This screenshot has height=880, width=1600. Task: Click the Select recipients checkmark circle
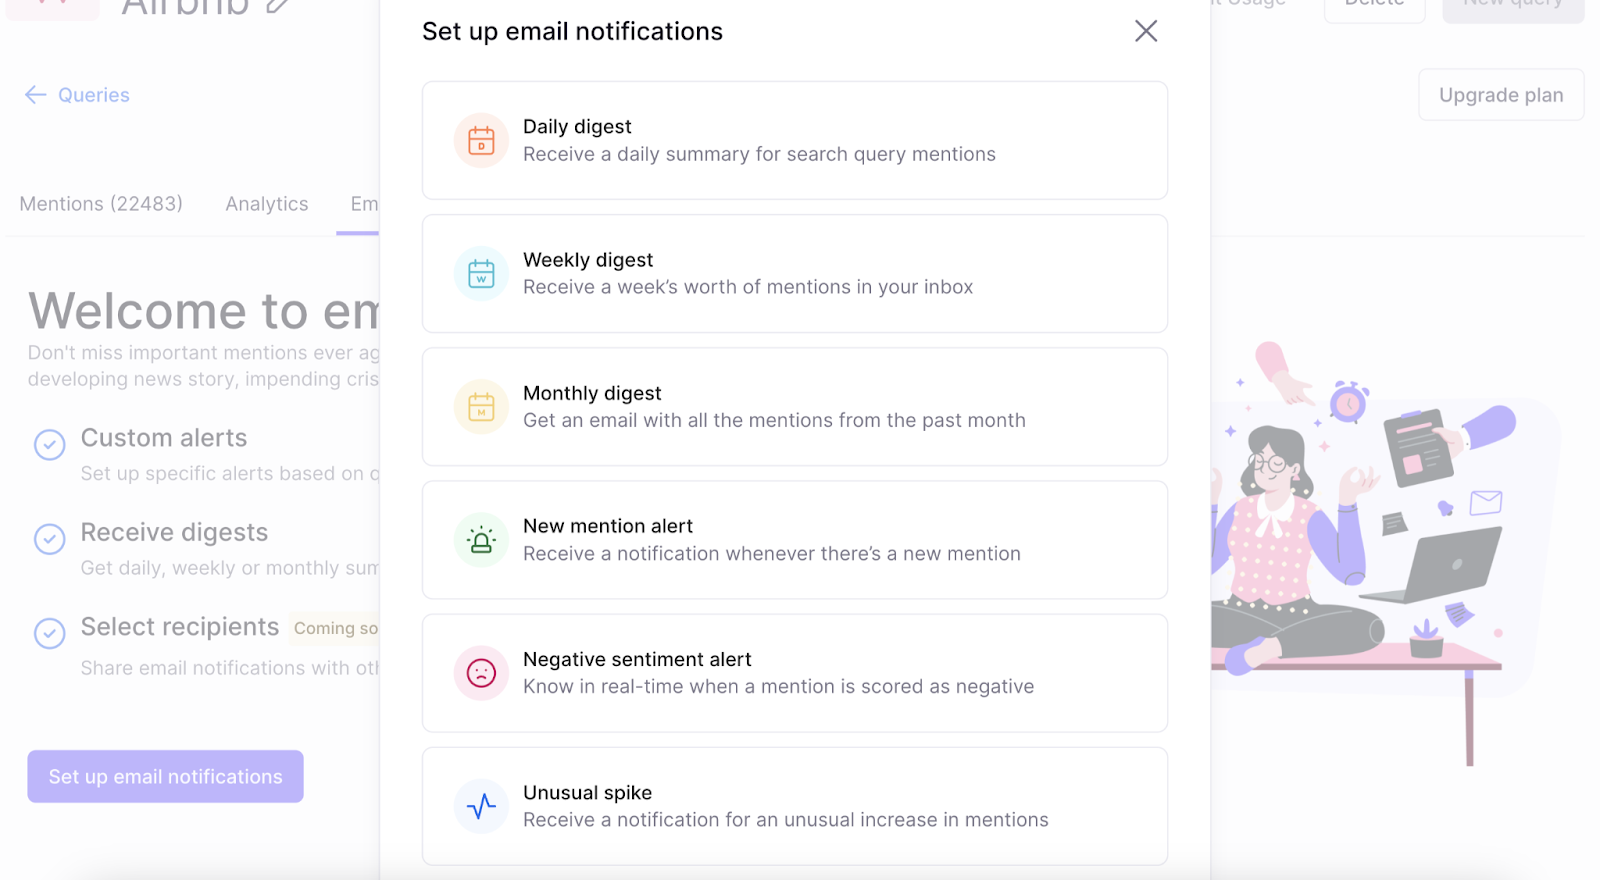coord(50,633)
